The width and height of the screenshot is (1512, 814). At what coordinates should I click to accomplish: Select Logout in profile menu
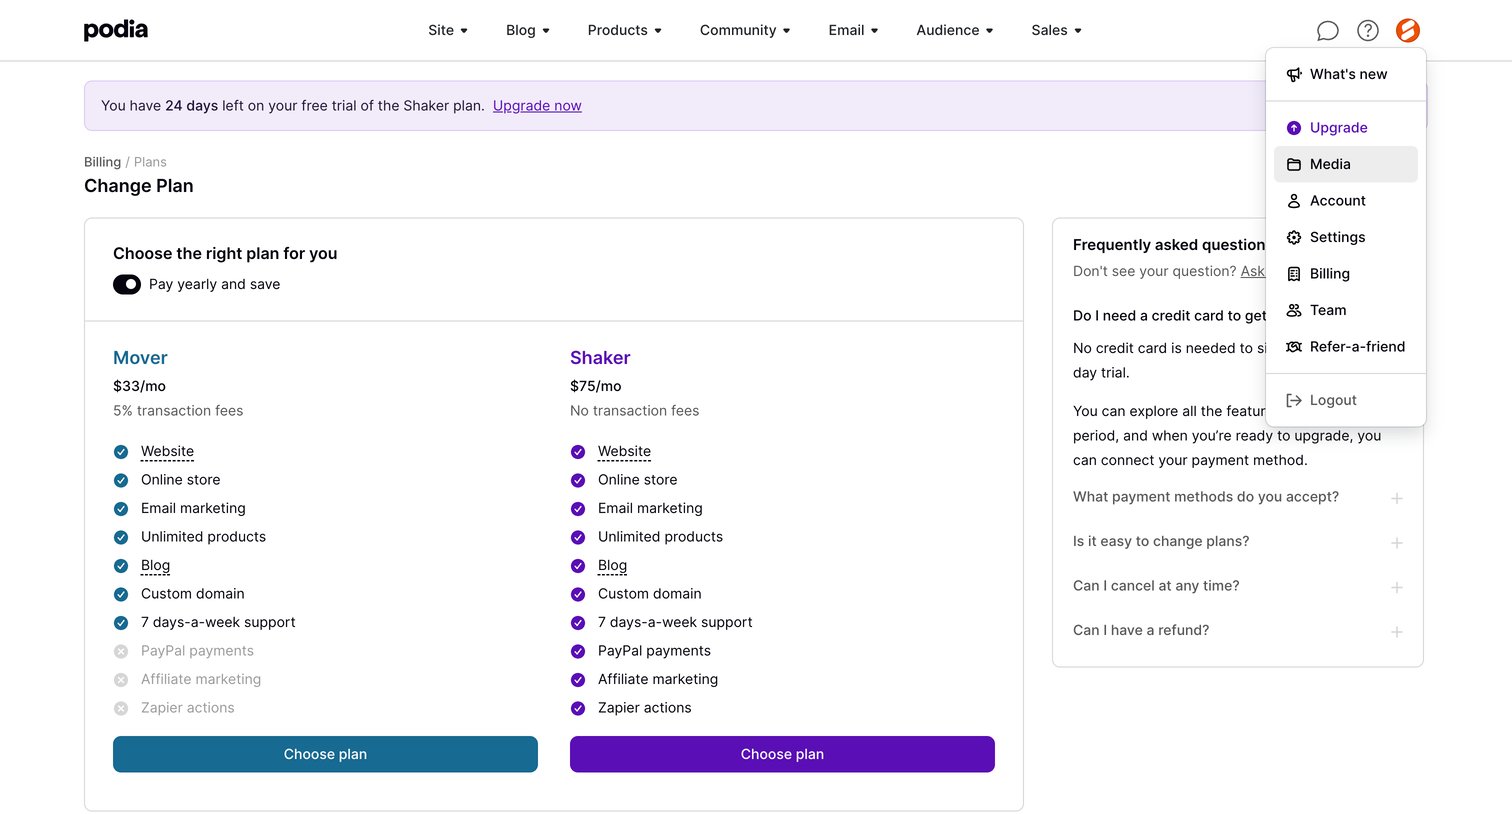1346,400
